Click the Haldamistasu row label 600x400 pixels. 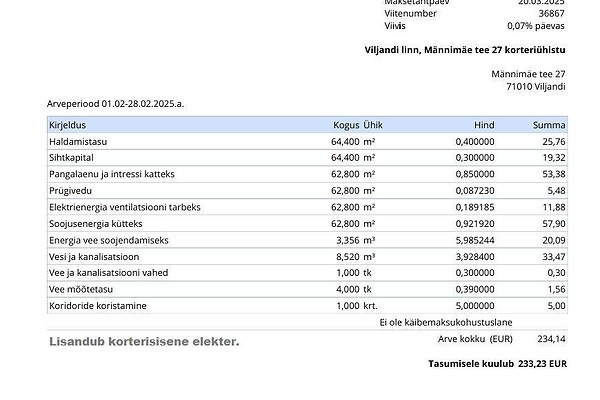pos(78,142)
